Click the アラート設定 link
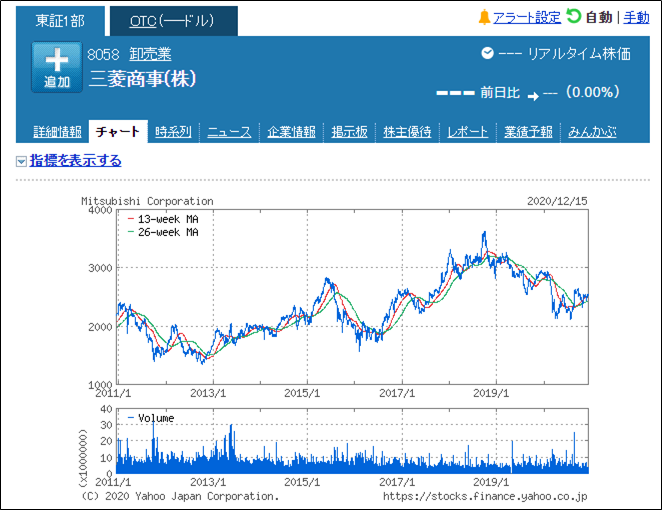This screenshot has width=662, height=510. pyautogui.click(x=527, y=18)
